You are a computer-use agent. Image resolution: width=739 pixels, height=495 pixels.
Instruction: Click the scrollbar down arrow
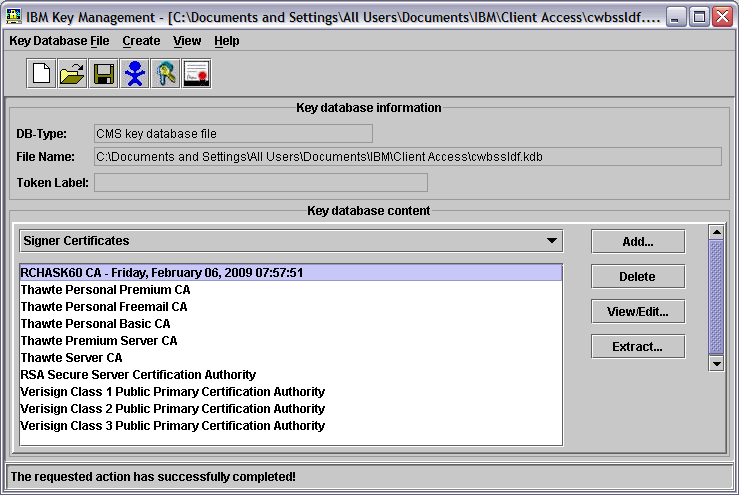716,363
